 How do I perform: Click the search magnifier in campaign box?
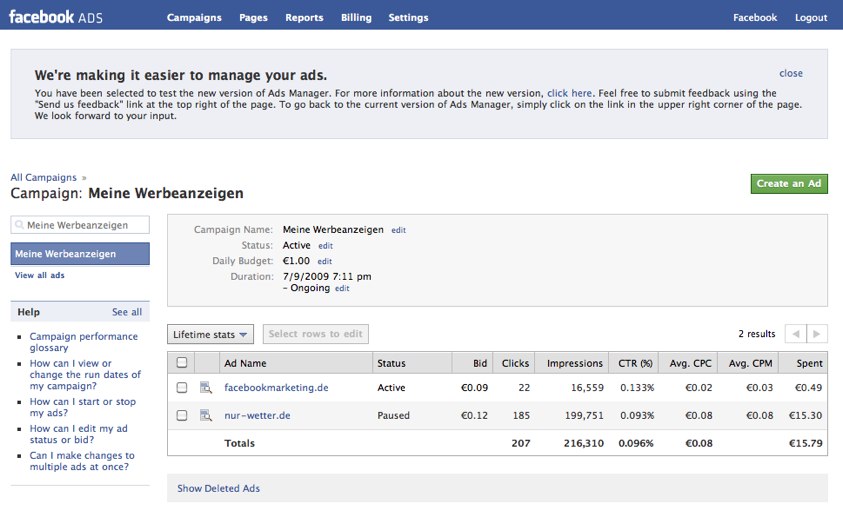click(19, 225)
